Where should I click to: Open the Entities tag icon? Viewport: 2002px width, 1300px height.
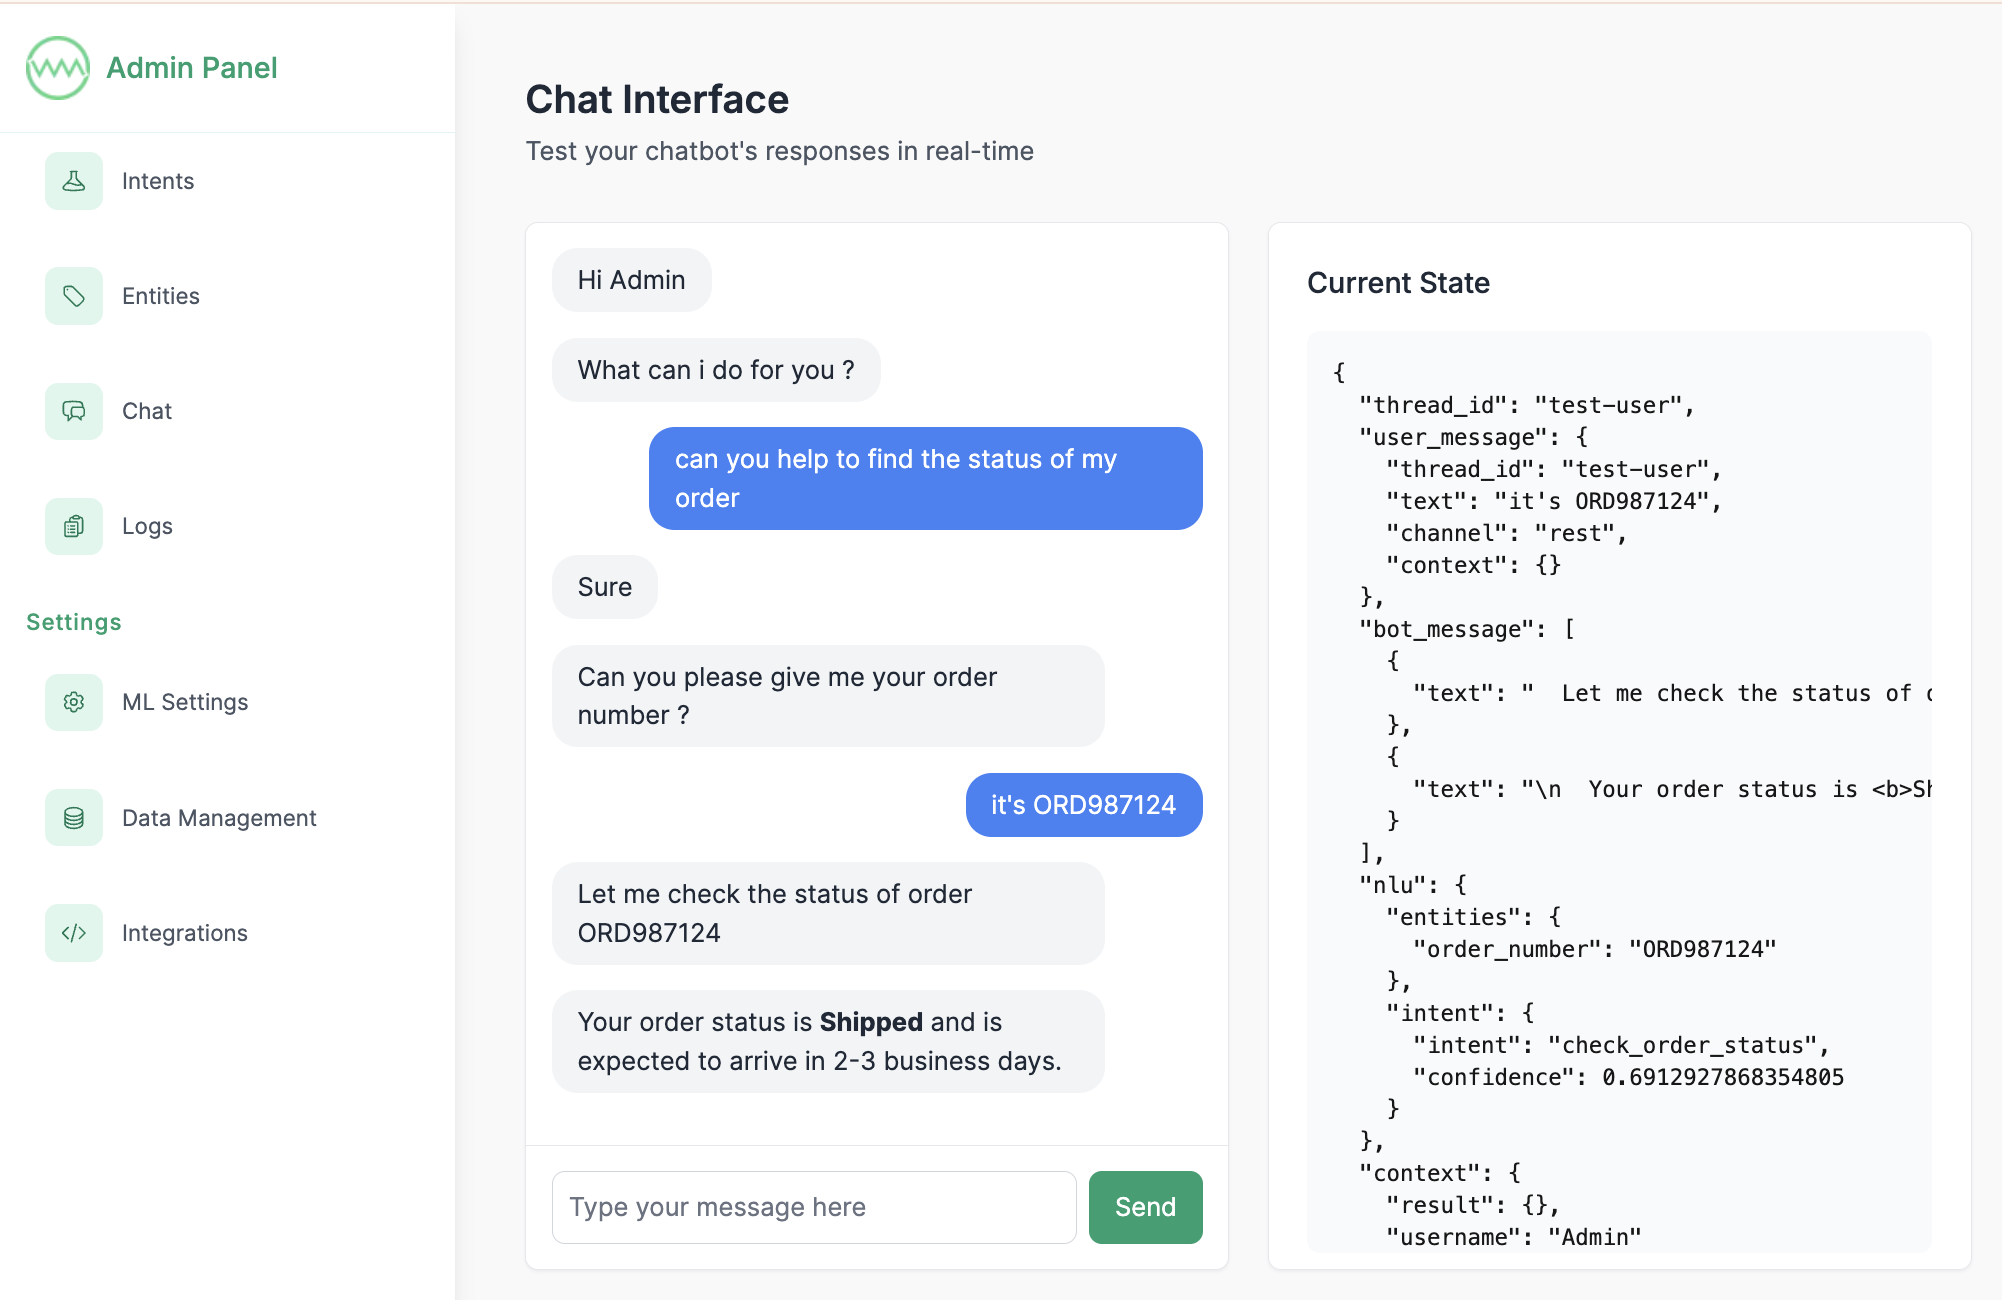(x=73, y=296)
